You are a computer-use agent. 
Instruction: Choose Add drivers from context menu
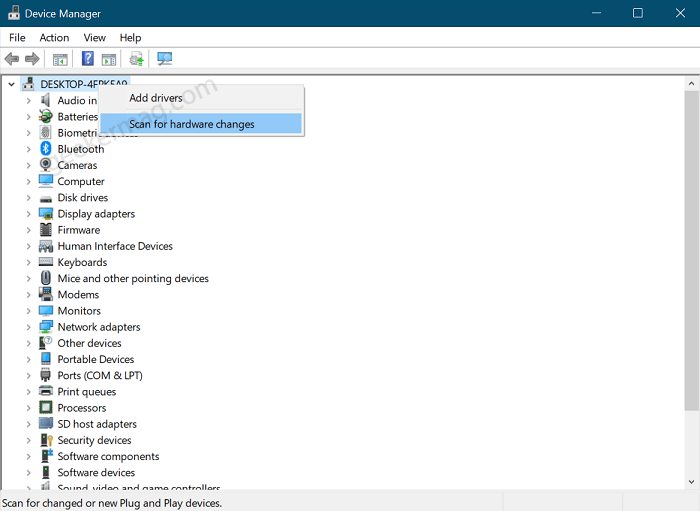point(201,98)
